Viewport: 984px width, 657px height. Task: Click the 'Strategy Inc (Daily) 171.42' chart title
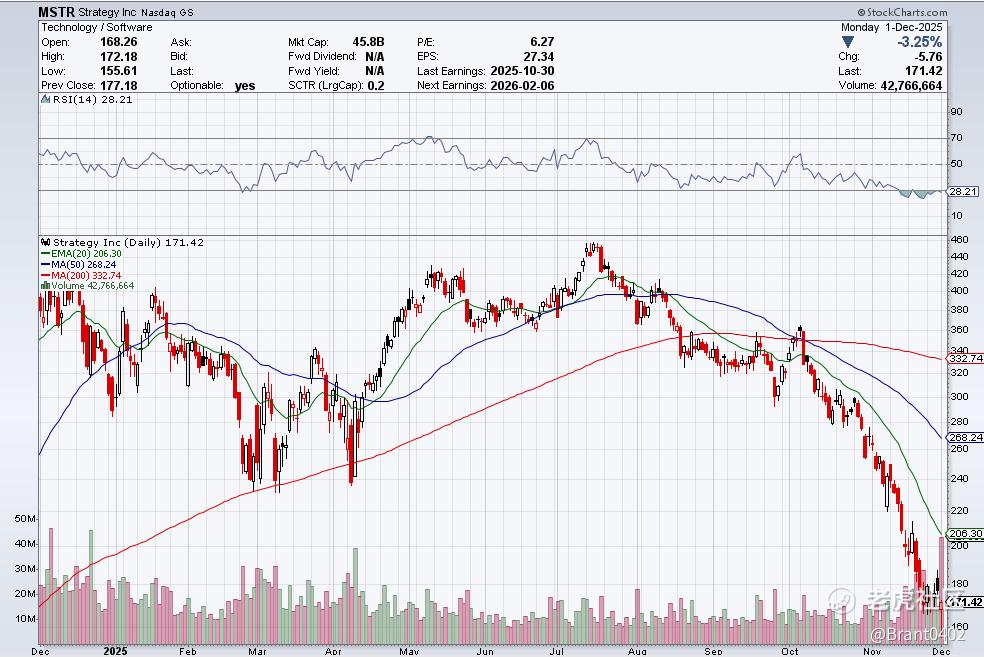[x=129, y=242]
